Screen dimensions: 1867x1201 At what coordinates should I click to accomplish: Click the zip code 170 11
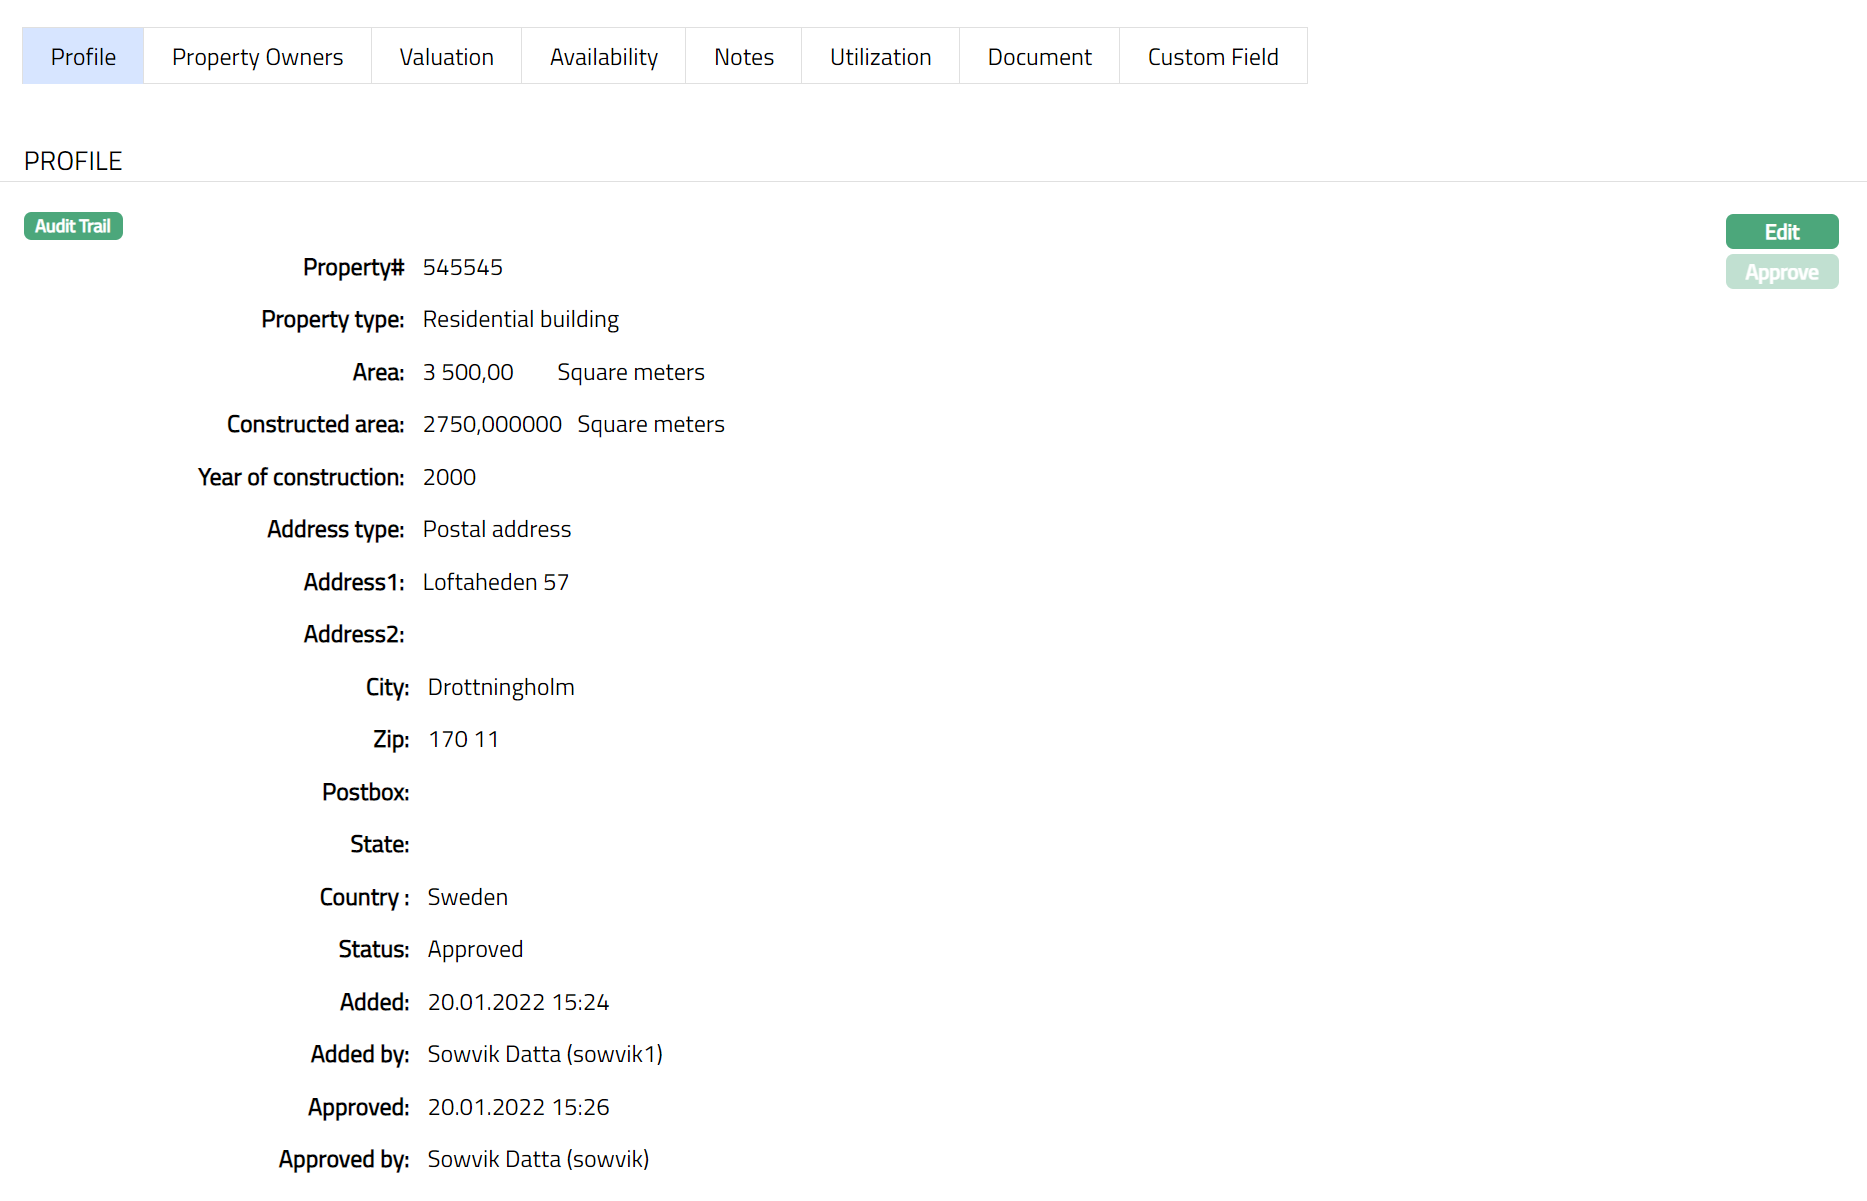pos(463,739)
